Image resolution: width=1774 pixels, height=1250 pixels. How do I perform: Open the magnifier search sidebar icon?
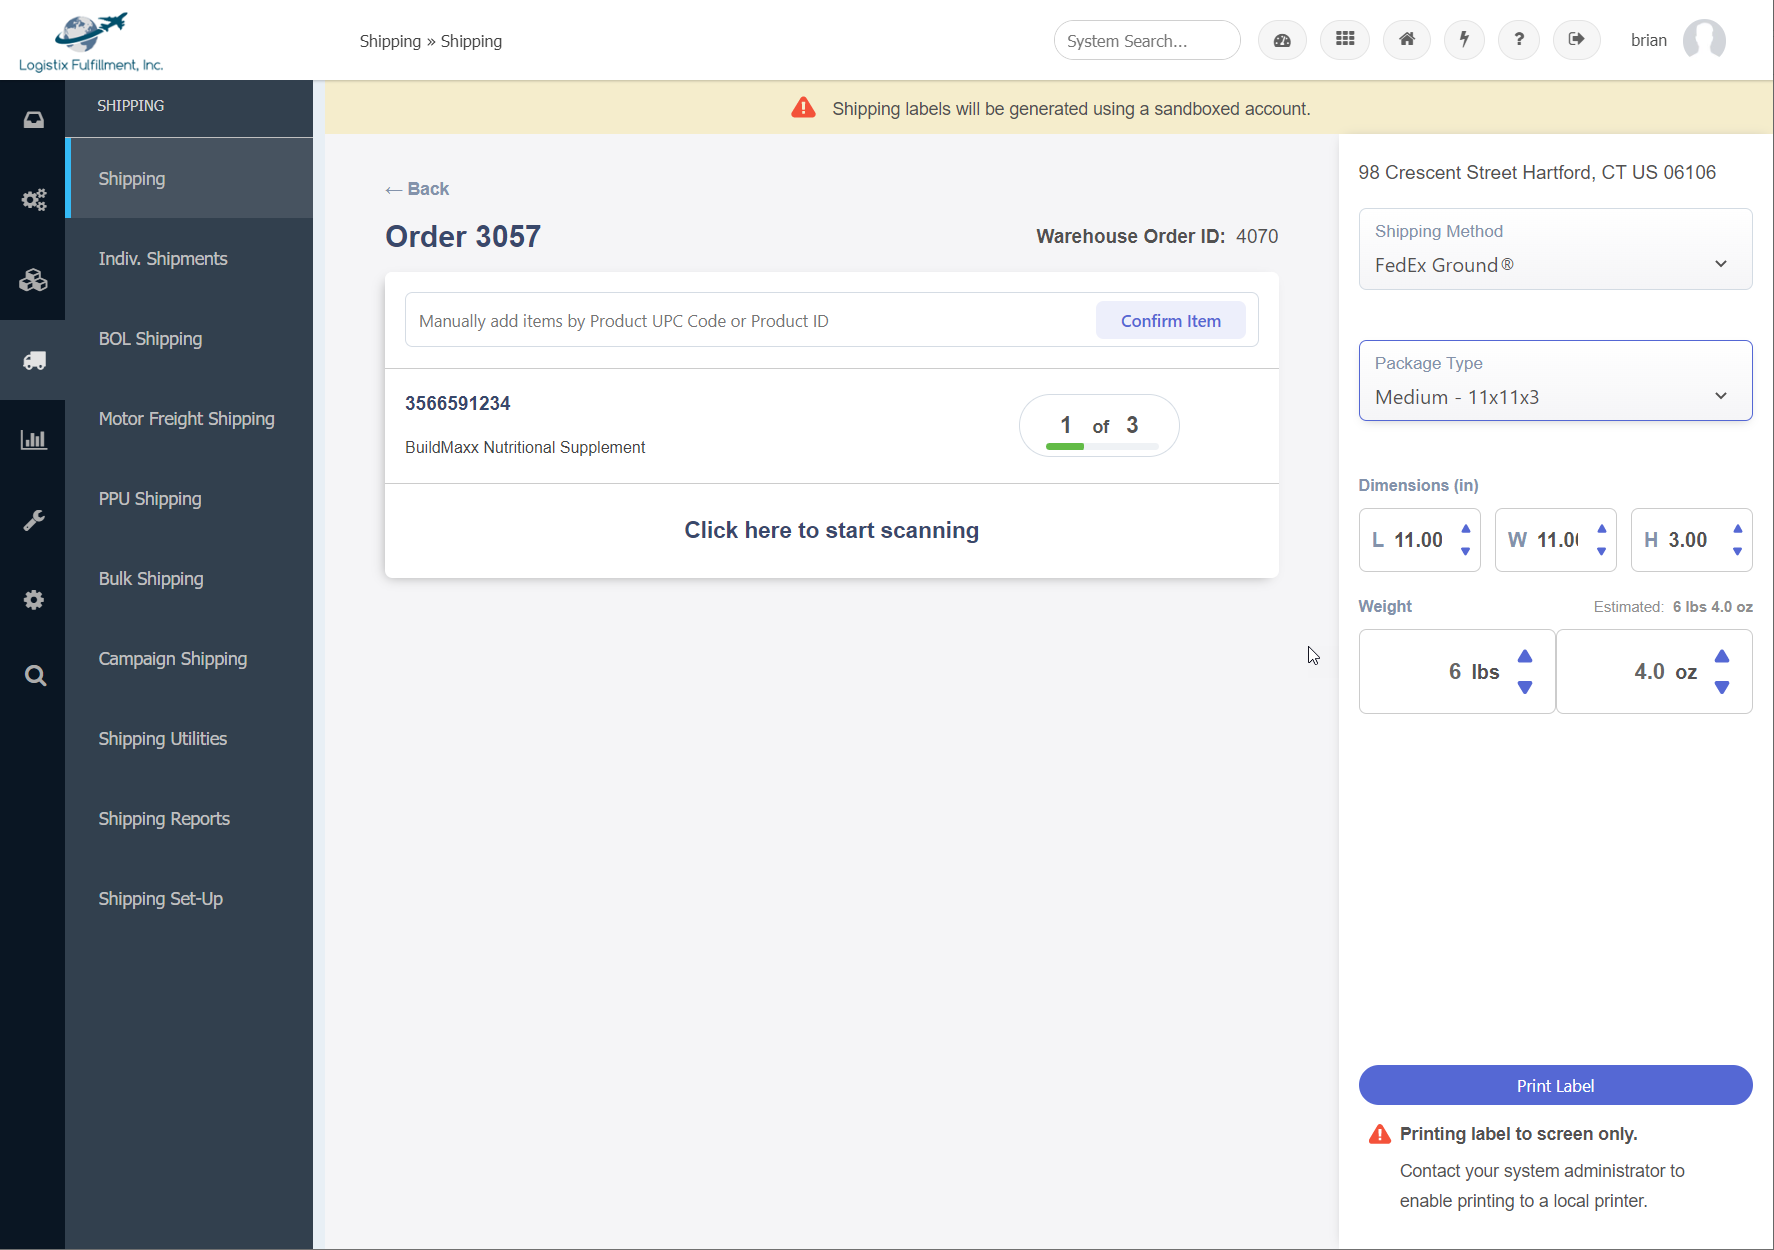click(x=35, y=676)
